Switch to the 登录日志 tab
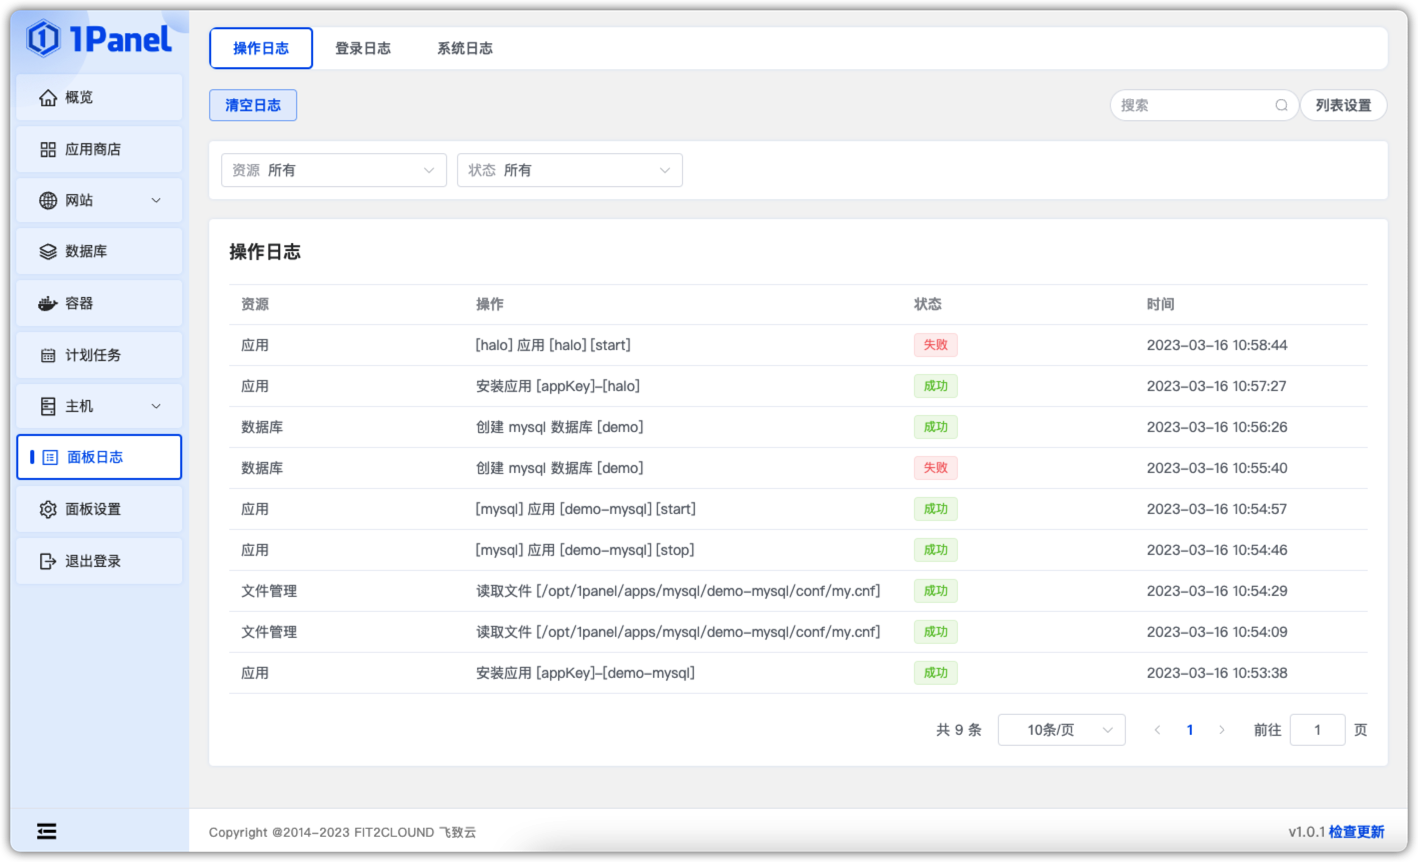1418x862 pixels. click(363, 48)
